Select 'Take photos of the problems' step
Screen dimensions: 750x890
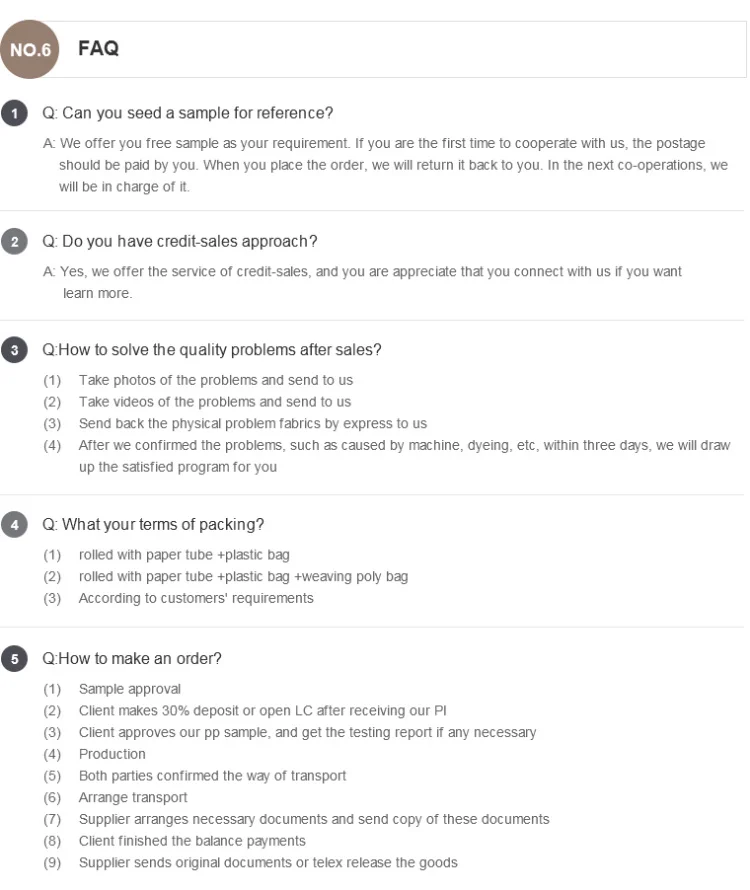click(215, 380)
